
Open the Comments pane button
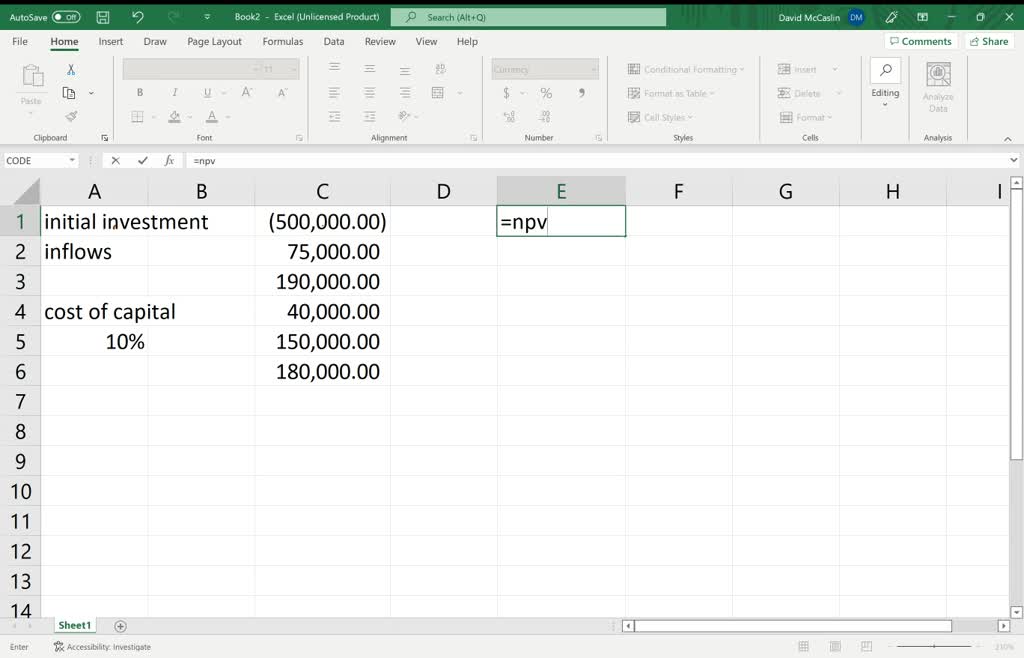pos(920,42)
